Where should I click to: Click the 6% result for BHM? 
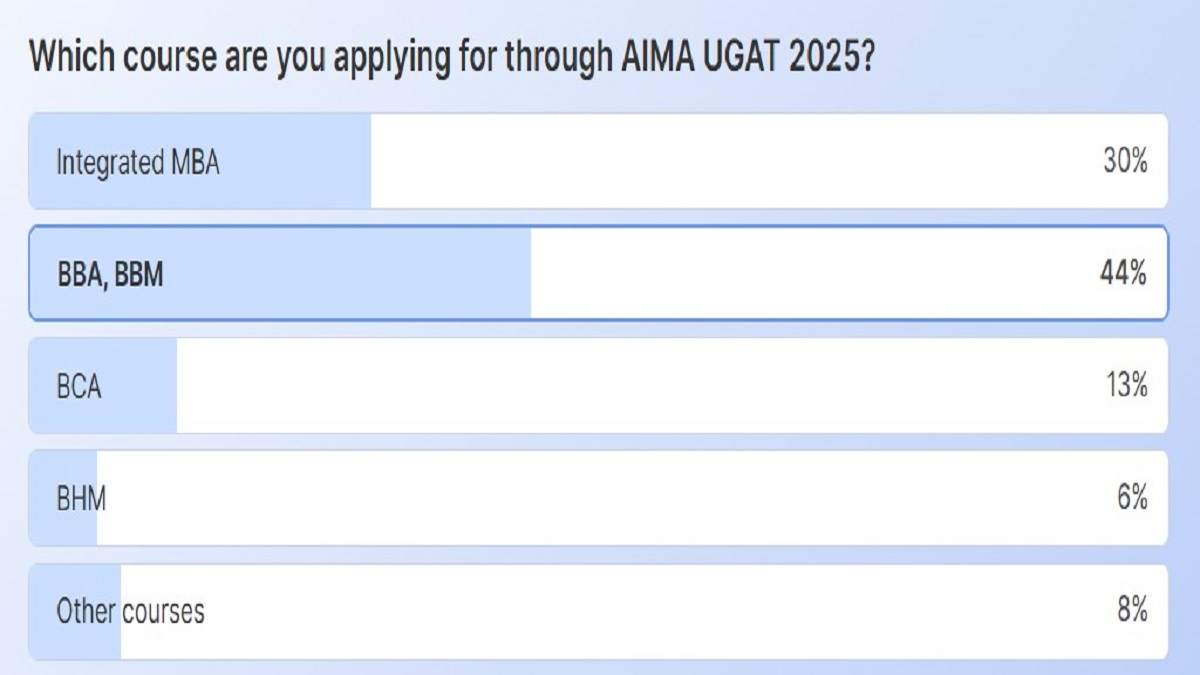click(x=1131, y=498)
